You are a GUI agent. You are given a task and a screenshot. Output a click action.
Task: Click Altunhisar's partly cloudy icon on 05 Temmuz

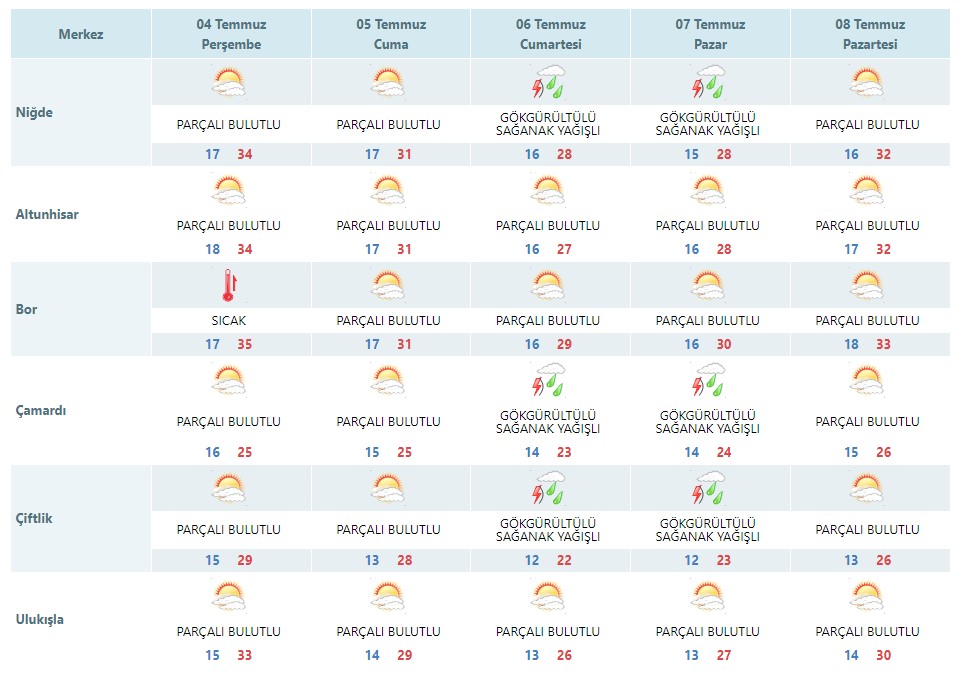click(x=388, y=190)
